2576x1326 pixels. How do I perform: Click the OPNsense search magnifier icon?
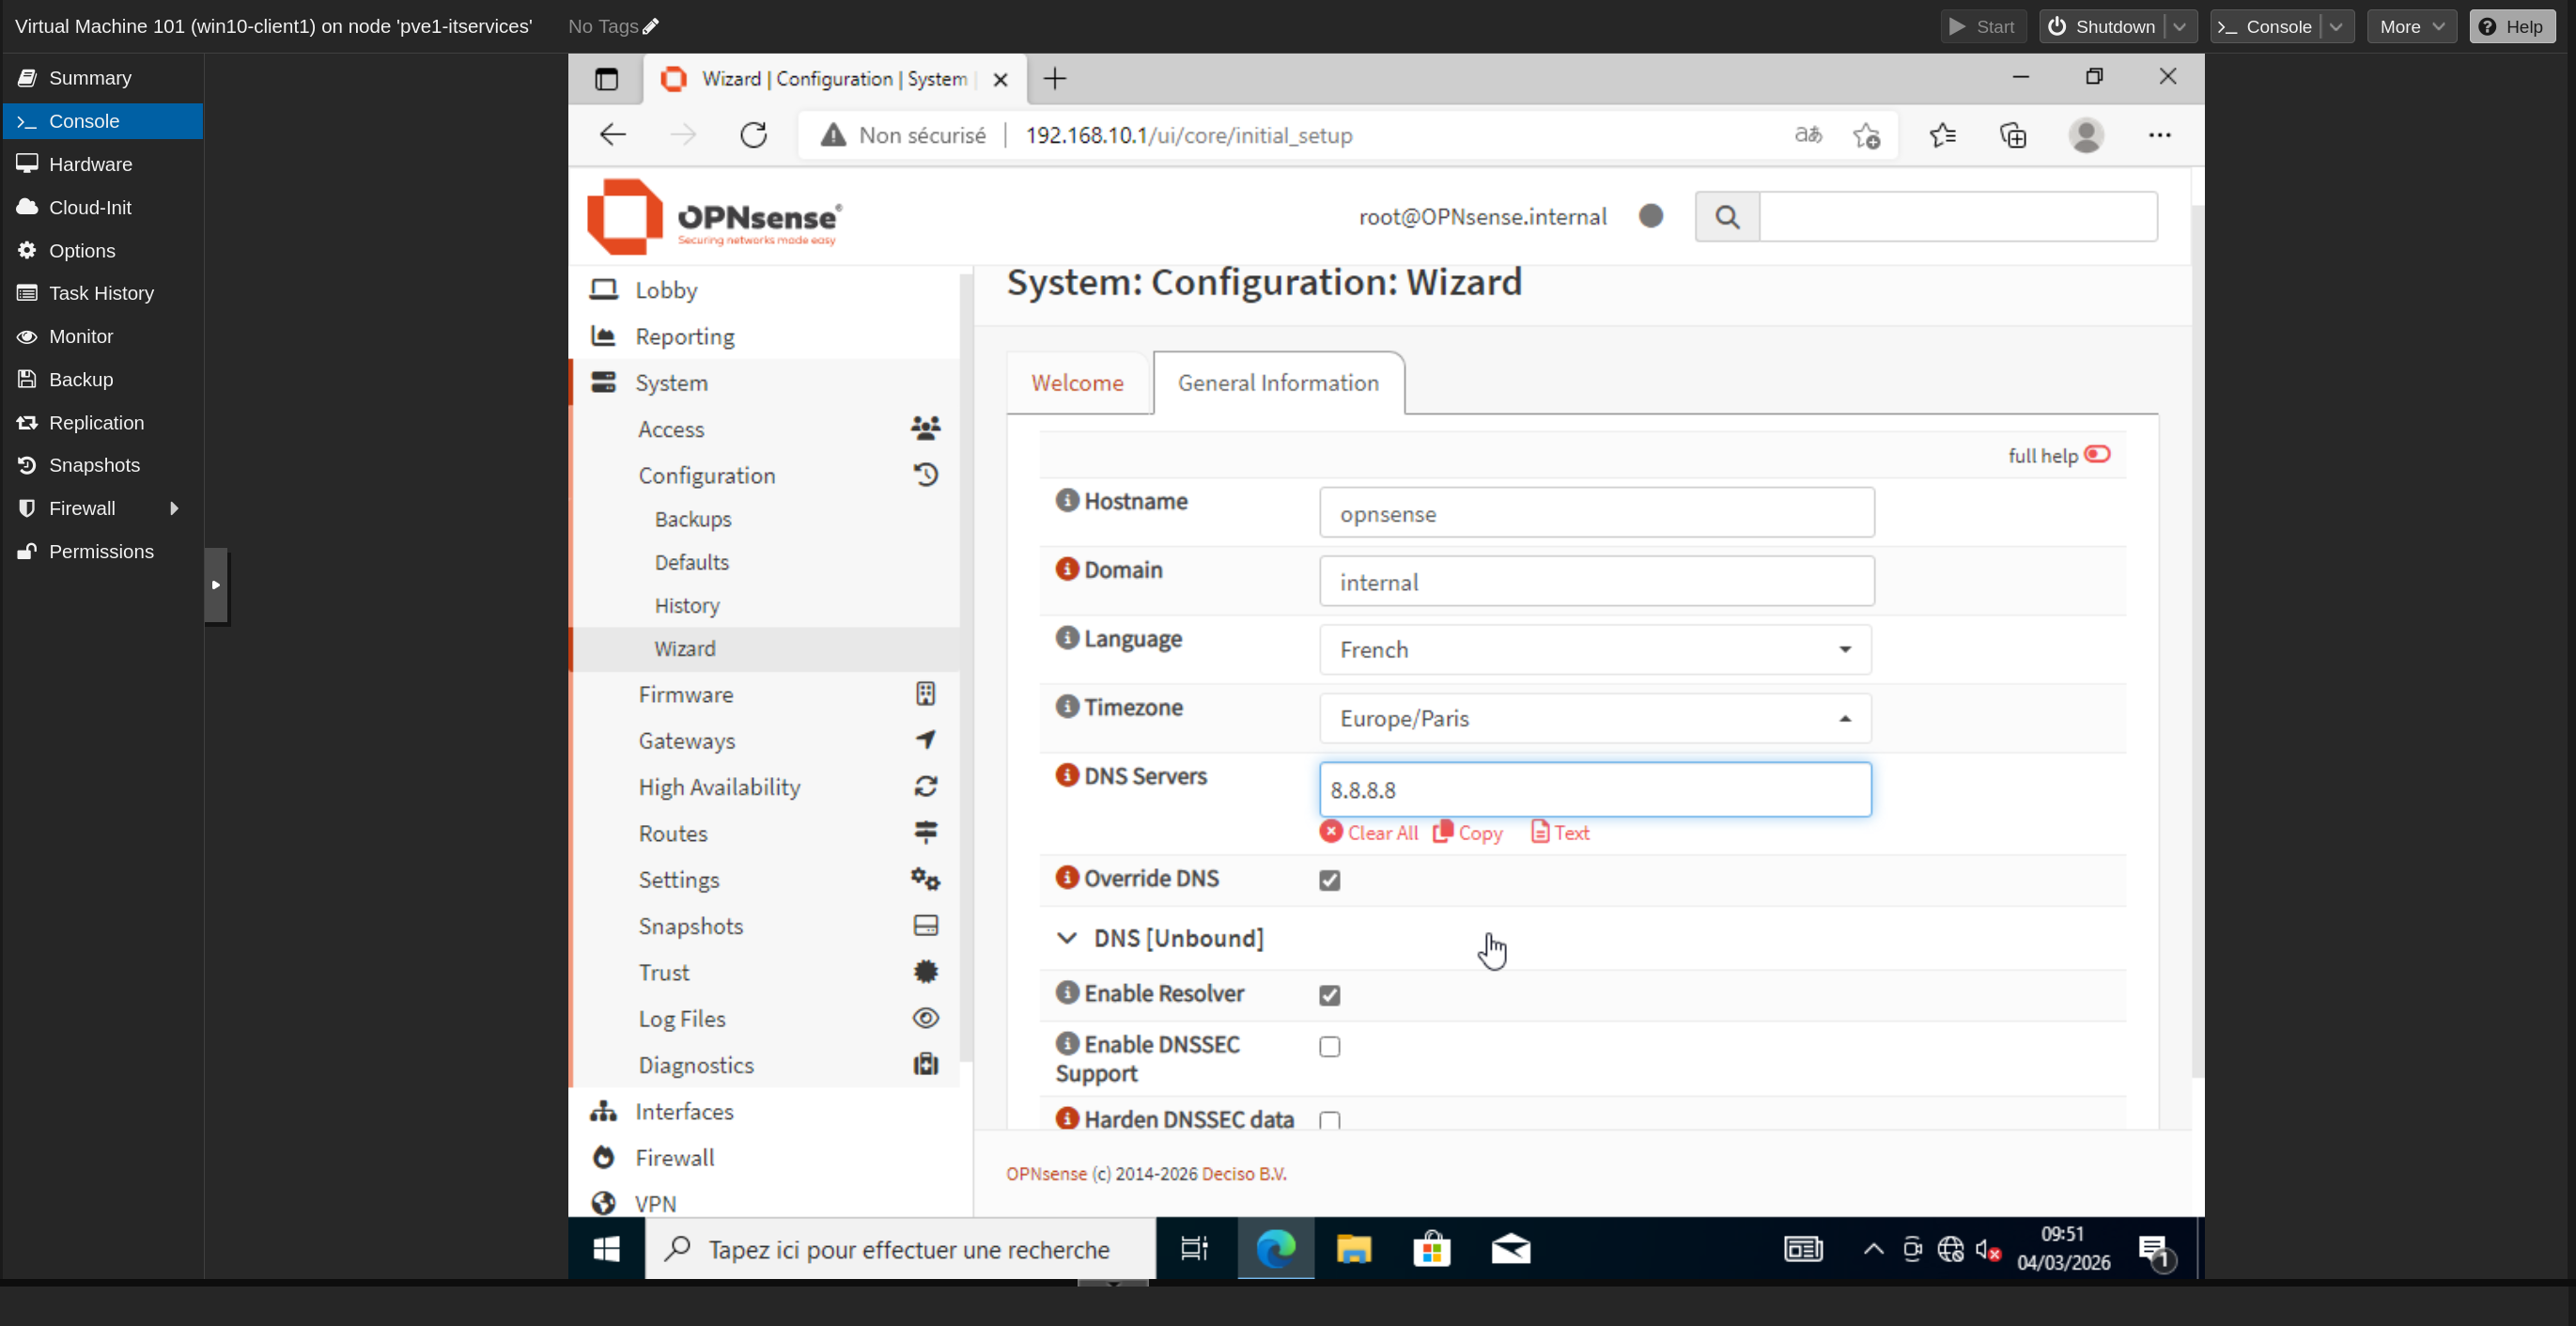click(1726, 217)
